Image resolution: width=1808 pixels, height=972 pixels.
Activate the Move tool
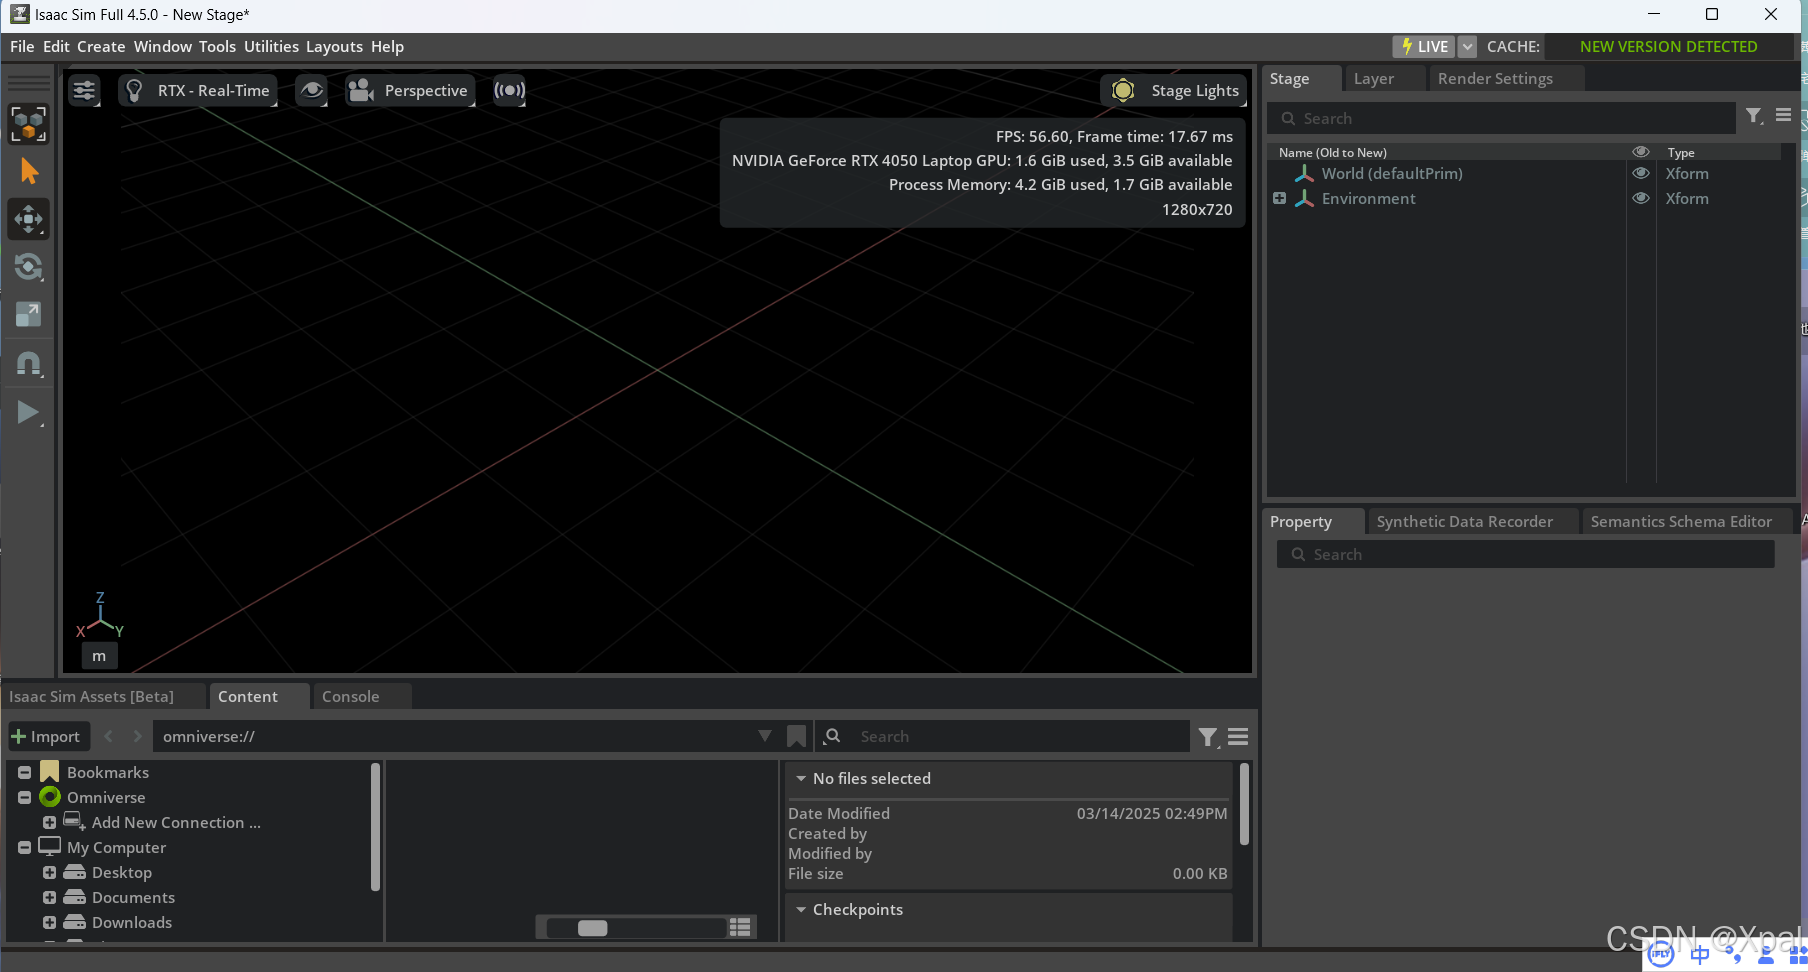coord(28,219)
